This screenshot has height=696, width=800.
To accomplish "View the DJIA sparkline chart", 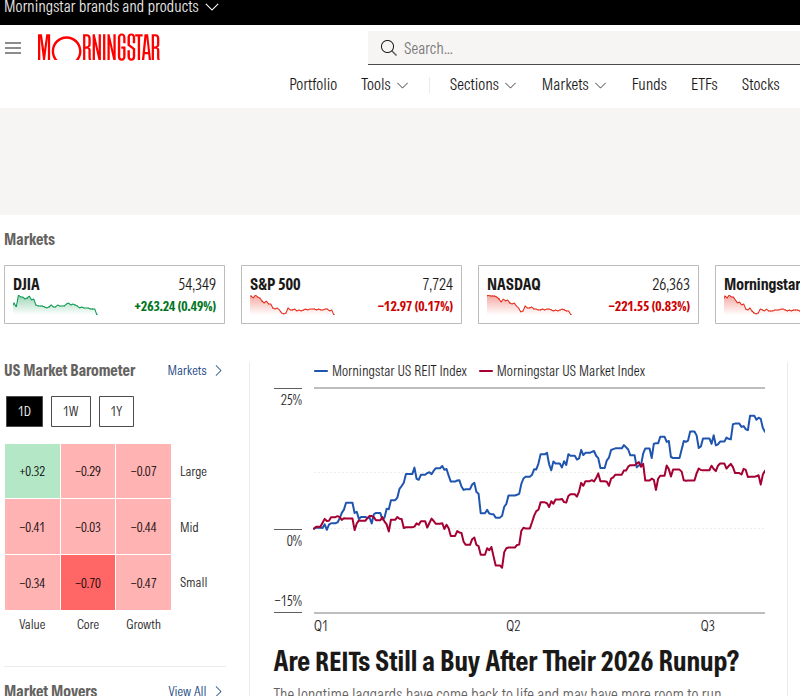I will pos(55,305).
